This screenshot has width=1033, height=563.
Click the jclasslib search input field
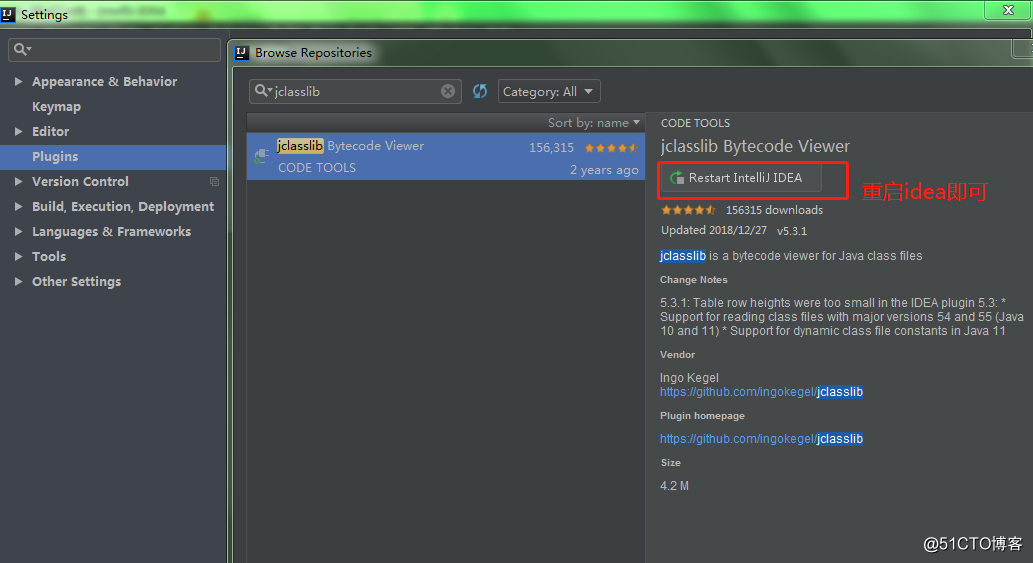coord(355,92)
